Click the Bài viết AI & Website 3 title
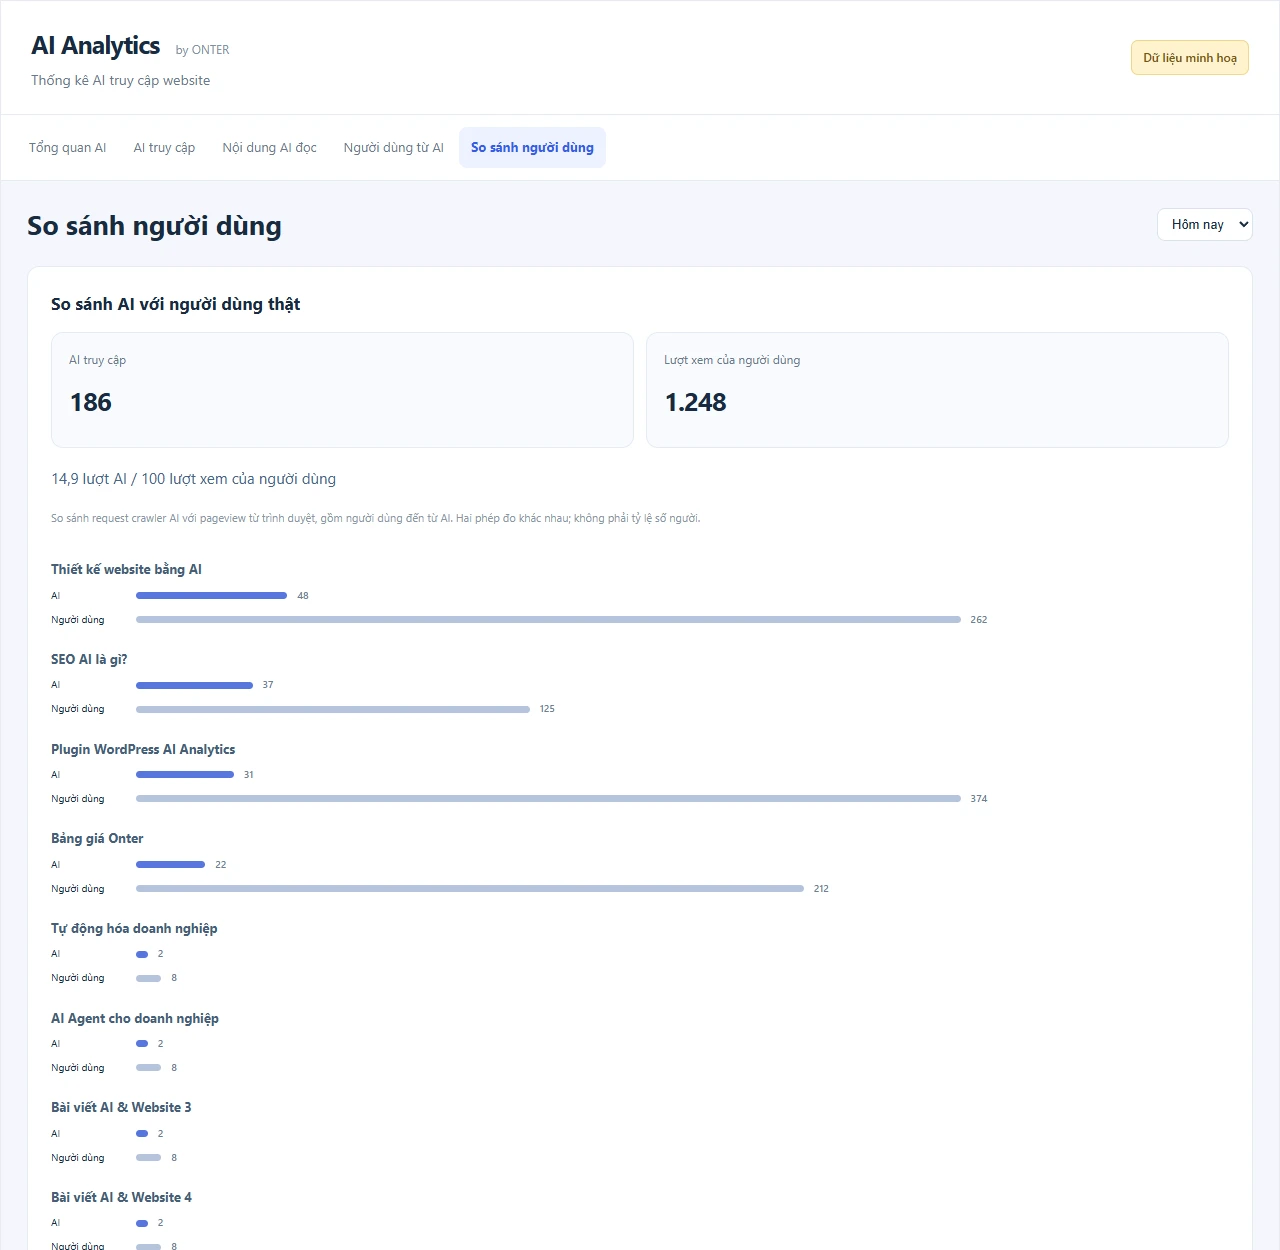The image size is (1280, 1250). (x=121, y=1107)
